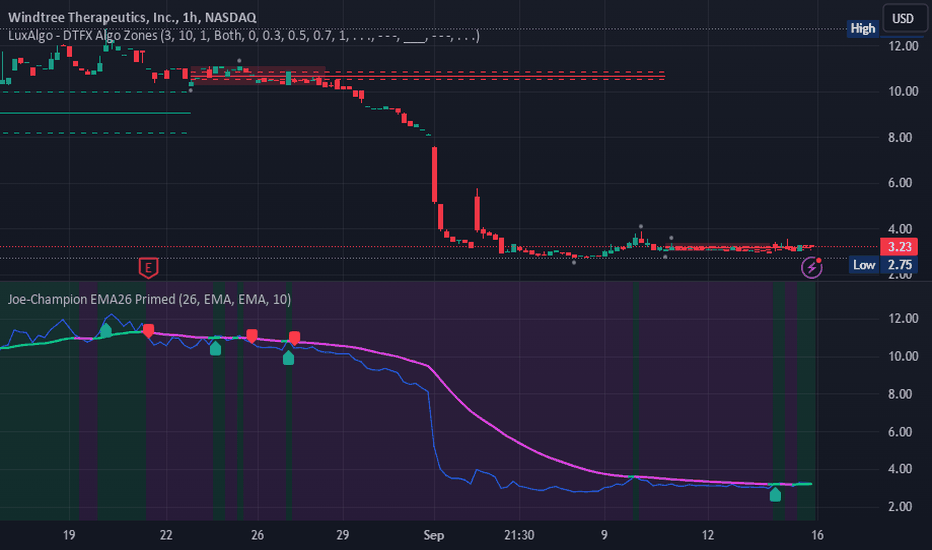932x550 pixels.
Task: Select the LuxAlgo DTFX Algo Zones indicator legend
Action: pyautogui.click(x=243, y=36)
